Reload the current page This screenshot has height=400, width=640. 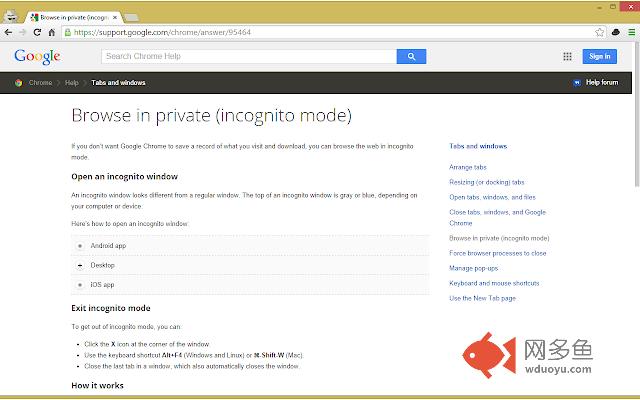37,32
